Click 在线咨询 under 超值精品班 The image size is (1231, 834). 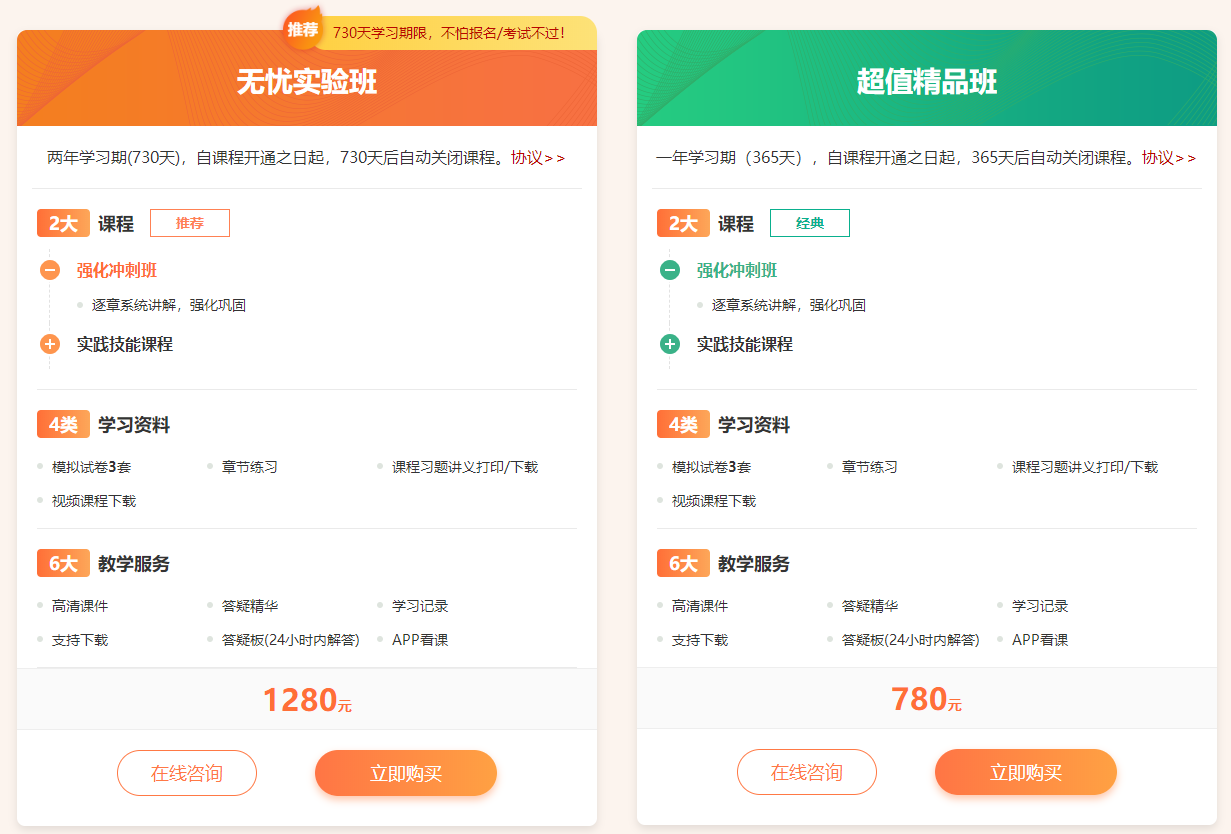pos(807,772)
